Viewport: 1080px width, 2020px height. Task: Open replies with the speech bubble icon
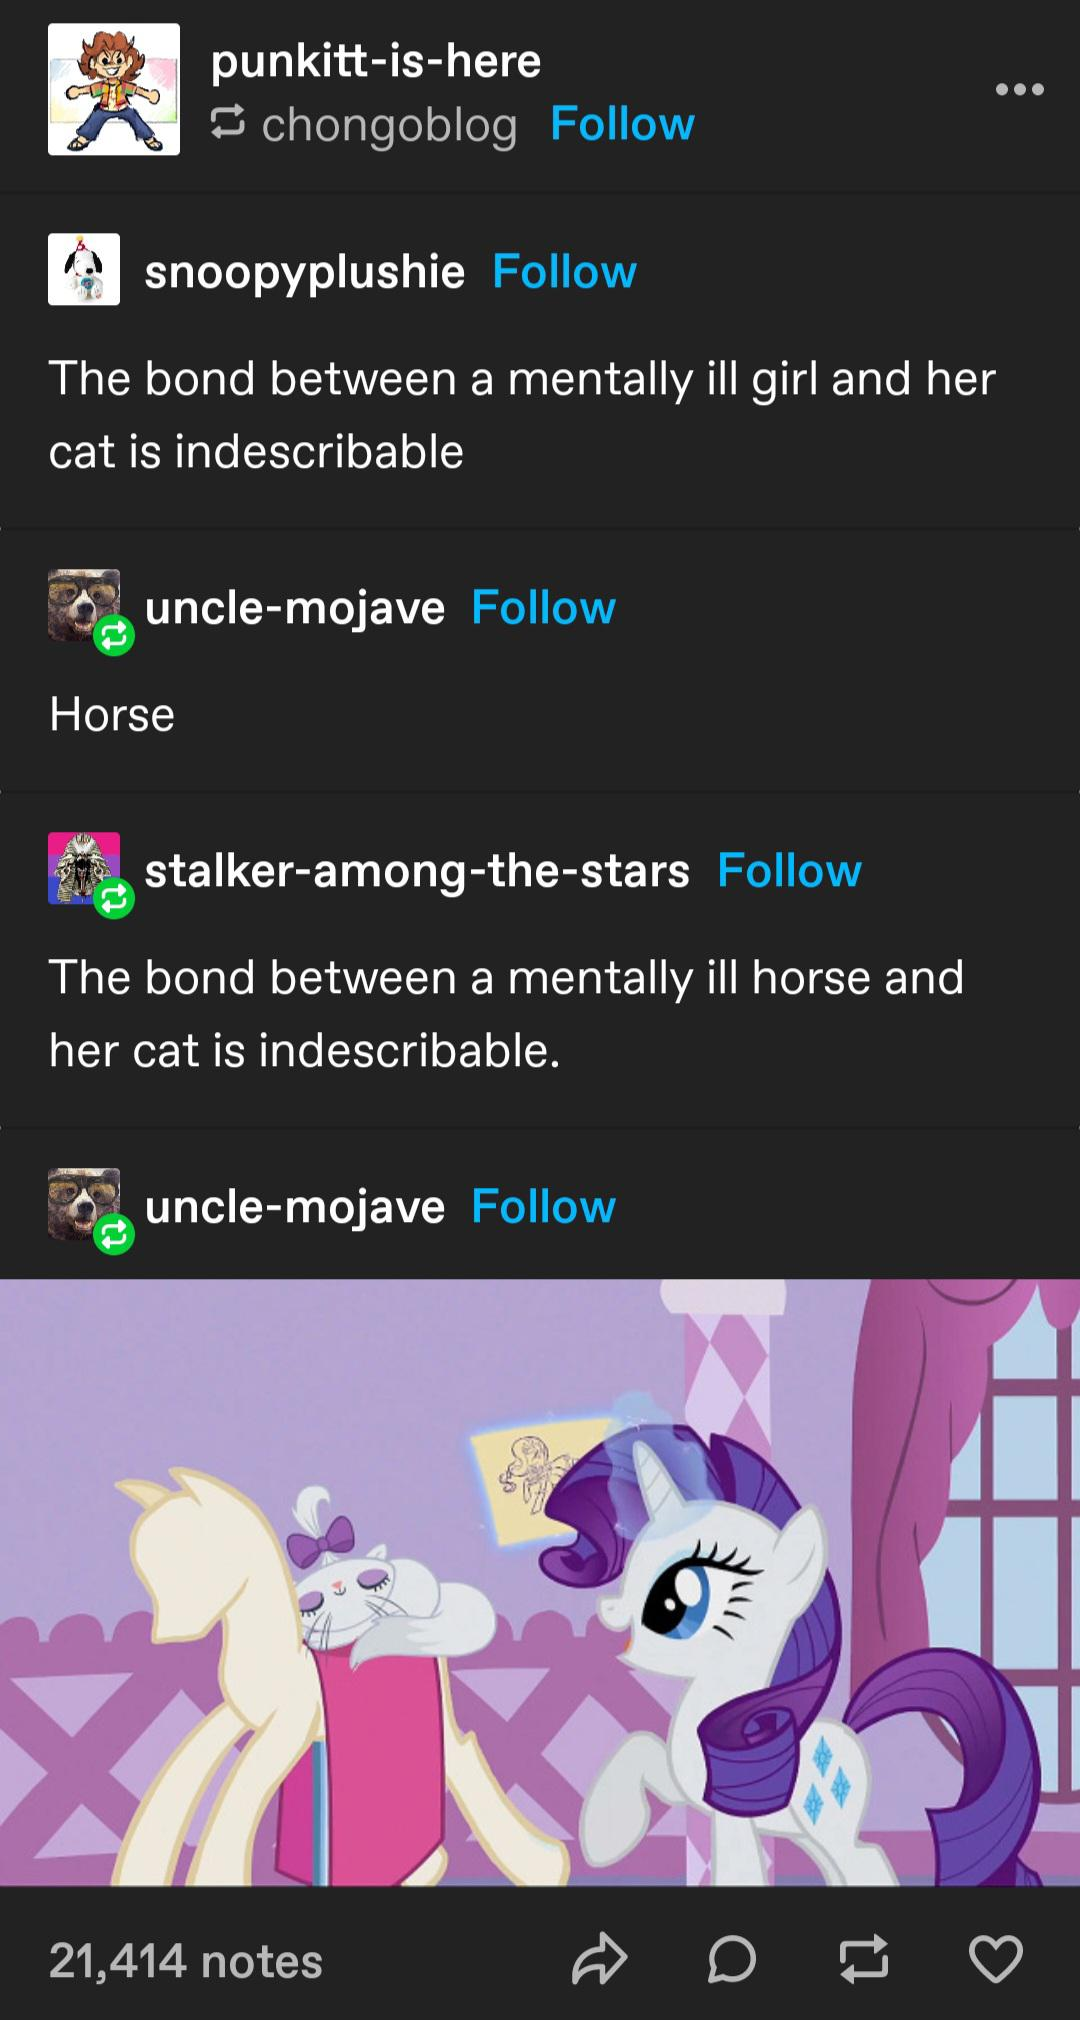[731, 1959]
